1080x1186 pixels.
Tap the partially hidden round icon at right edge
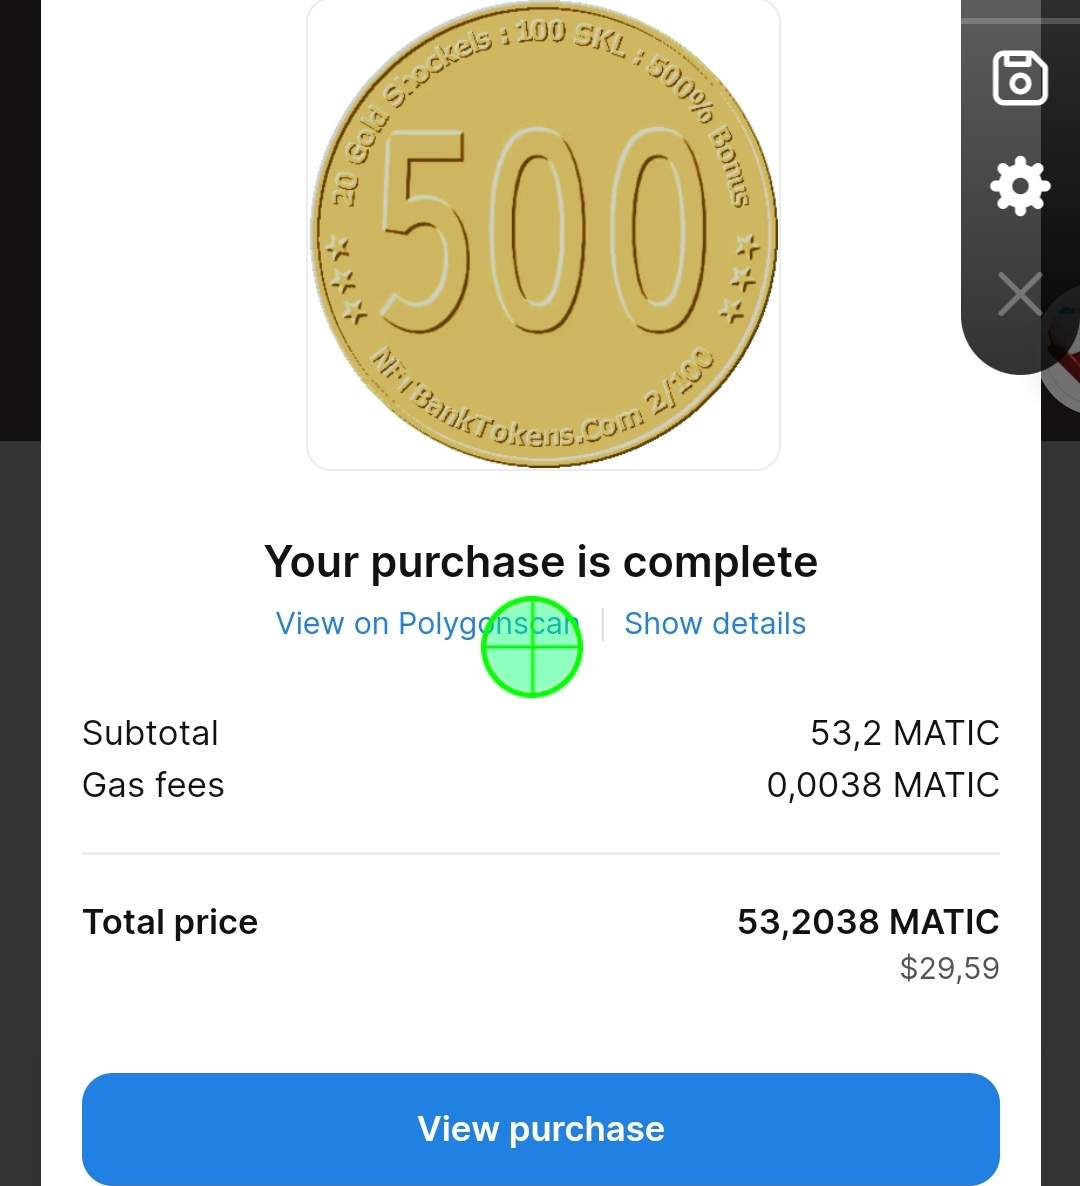coord(1062,365)
